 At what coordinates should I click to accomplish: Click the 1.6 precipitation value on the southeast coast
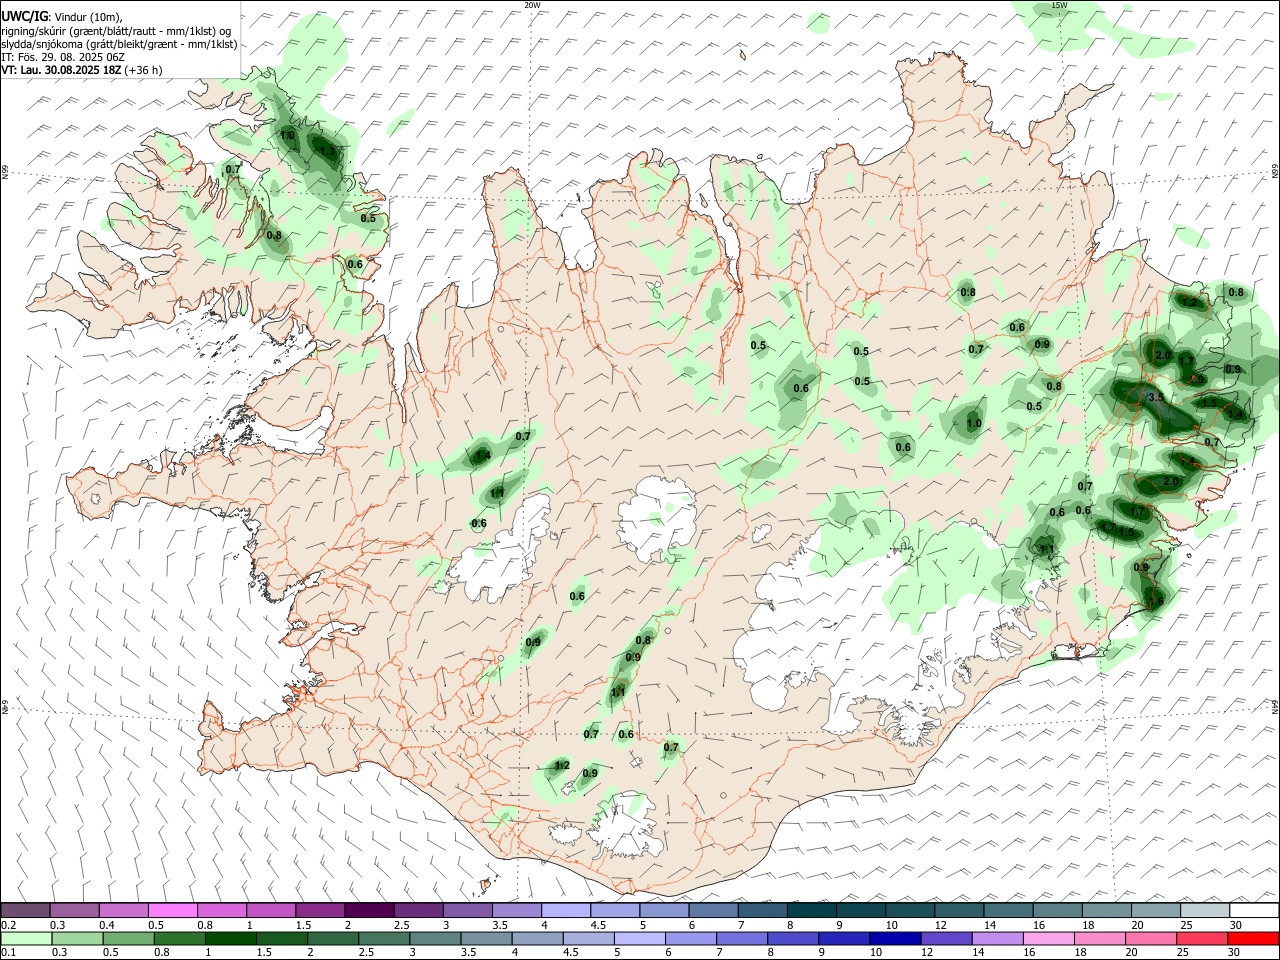click(1156, 600)
